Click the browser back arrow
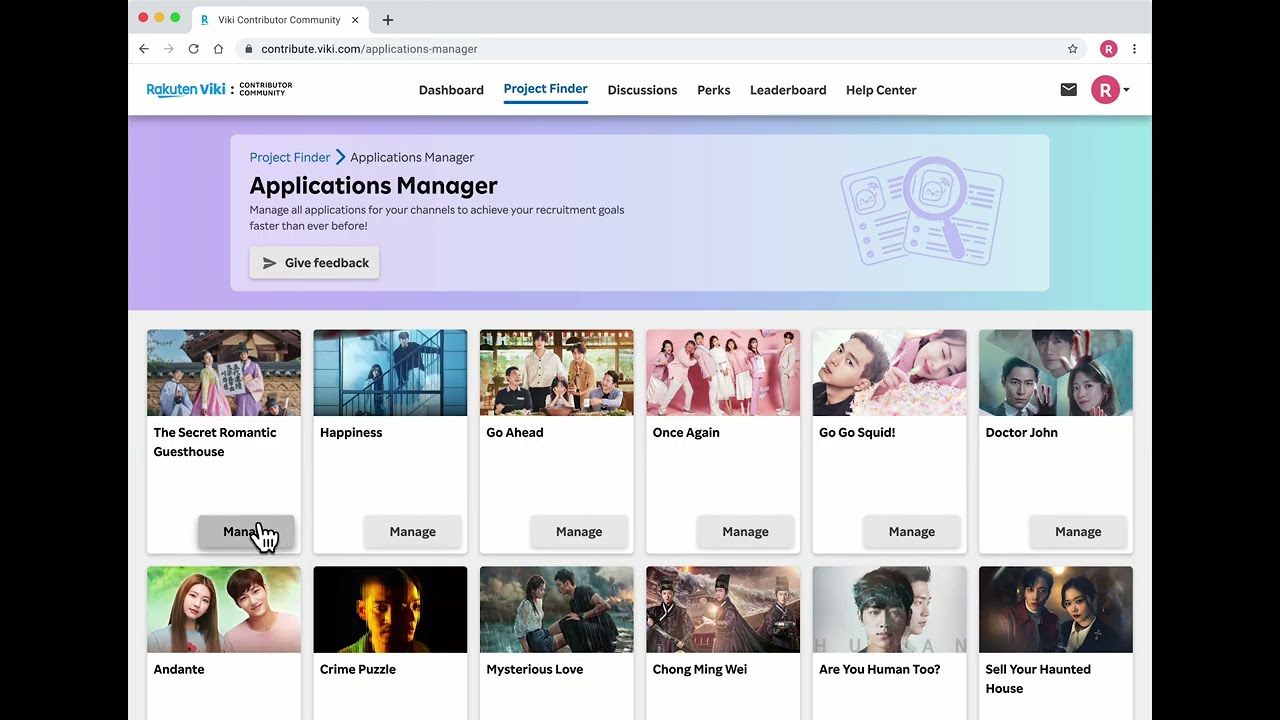The image size is (1280, 720). click(x=144, y=49)
